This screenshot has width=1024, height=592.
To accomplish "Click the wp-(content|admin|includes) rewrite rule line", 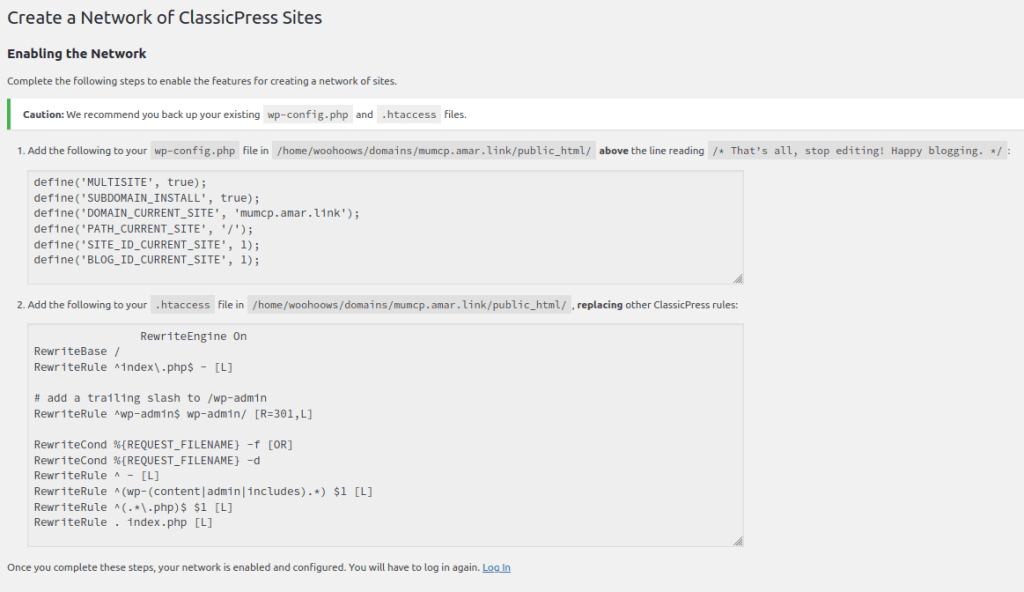I will (x=203, y=491).
